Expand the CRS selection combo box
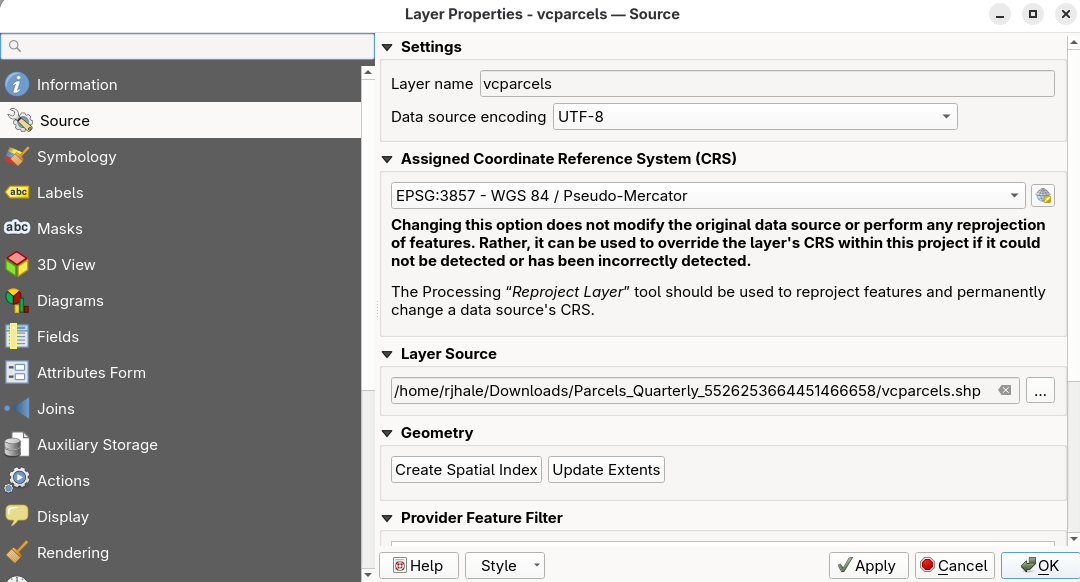The height and width of the screenshot is (582, 1080). pyautogui.click(x=708, y=196)
